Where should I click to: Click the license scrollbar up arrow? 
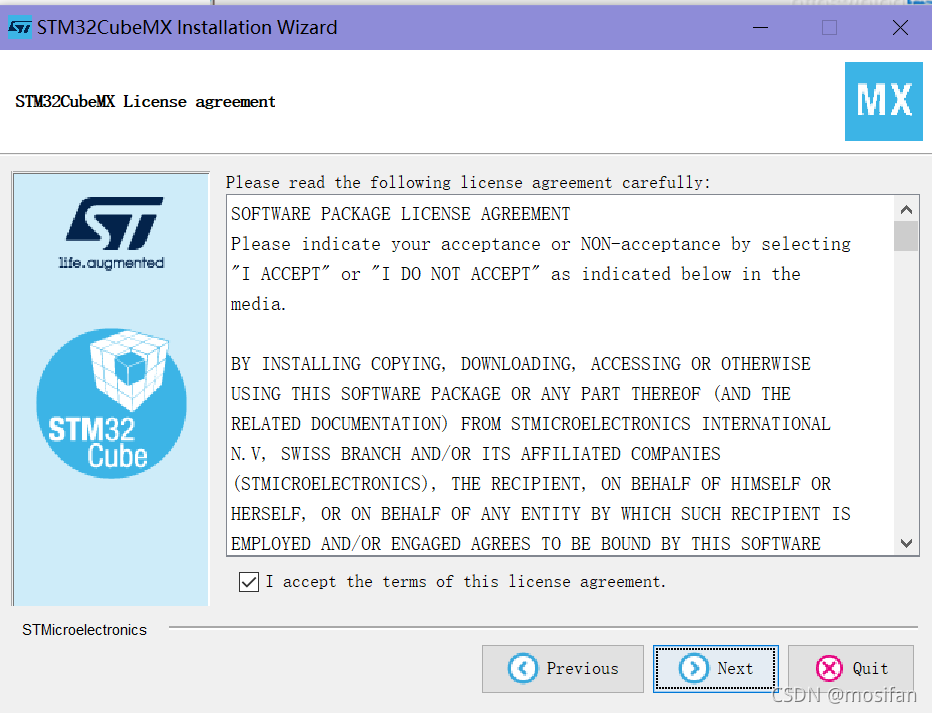(906, 209)
